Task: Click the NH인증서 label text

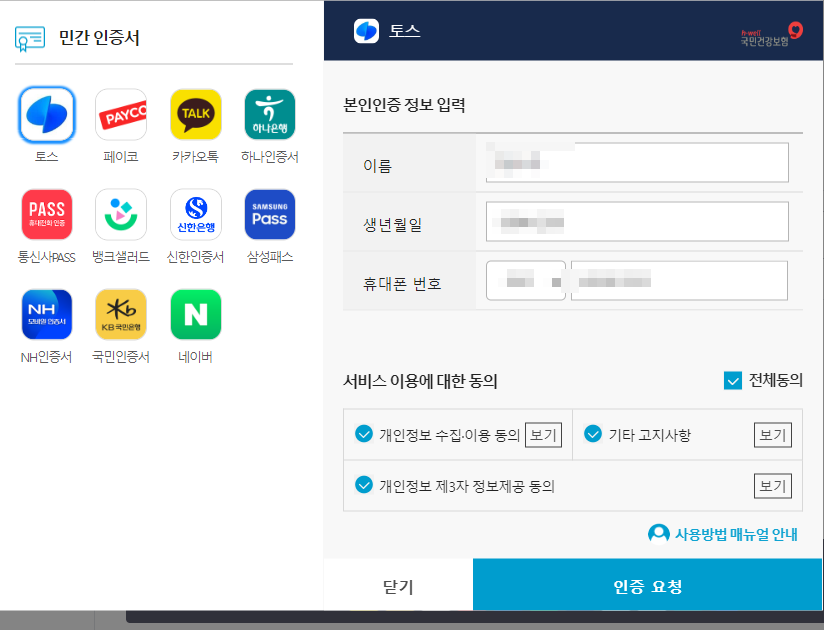Action: (47, 357)
